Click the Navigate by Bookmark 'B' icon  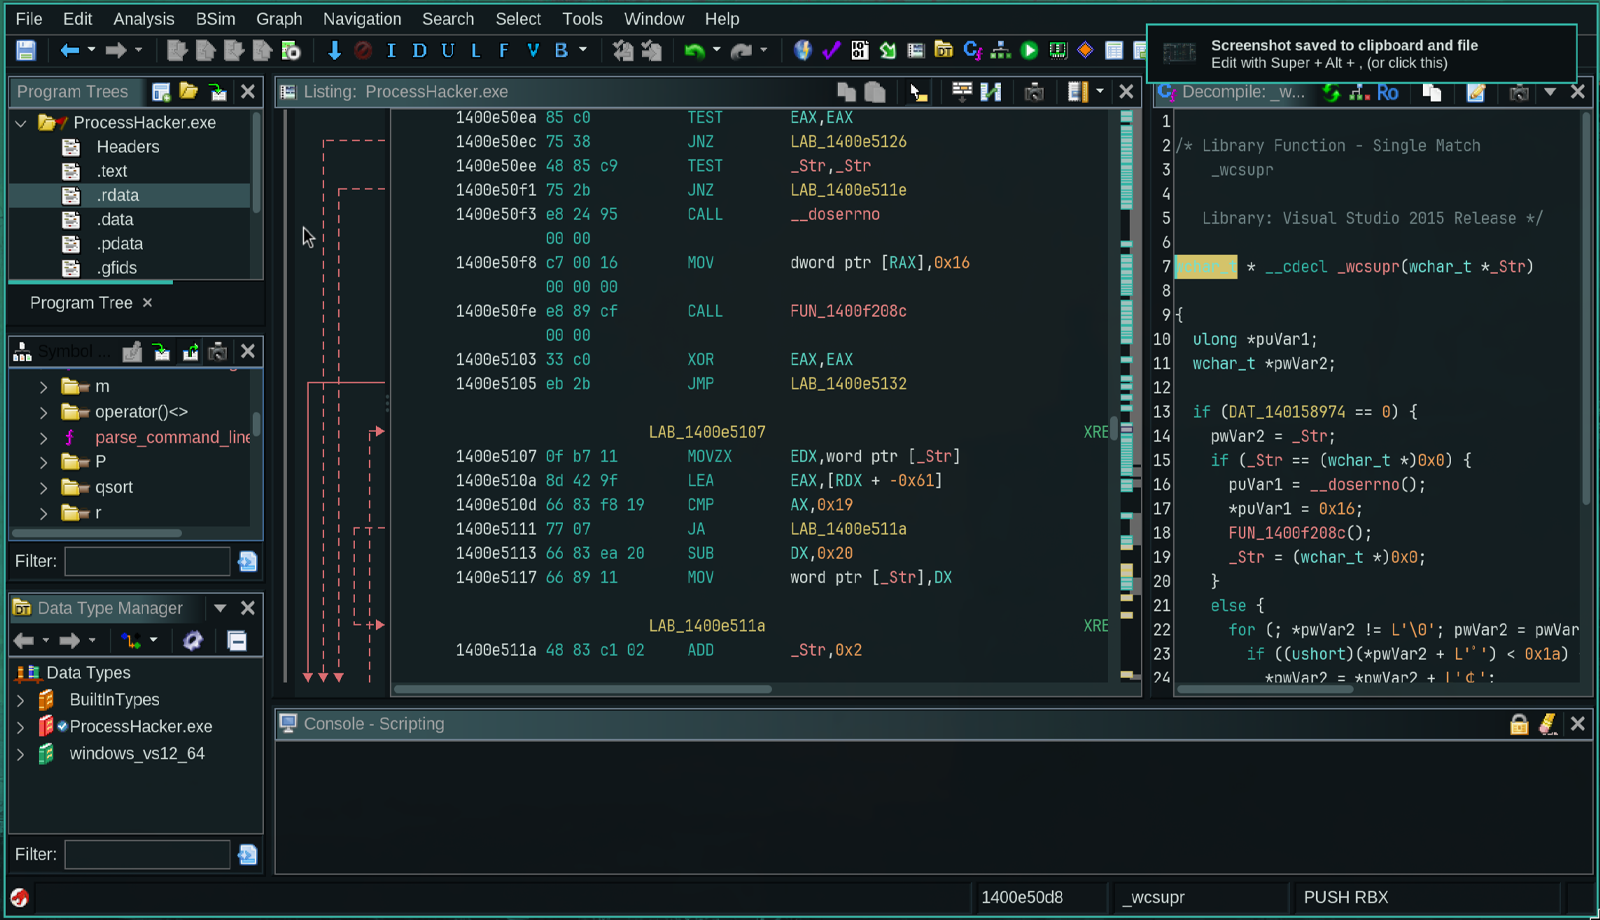[x=561, y=50]
